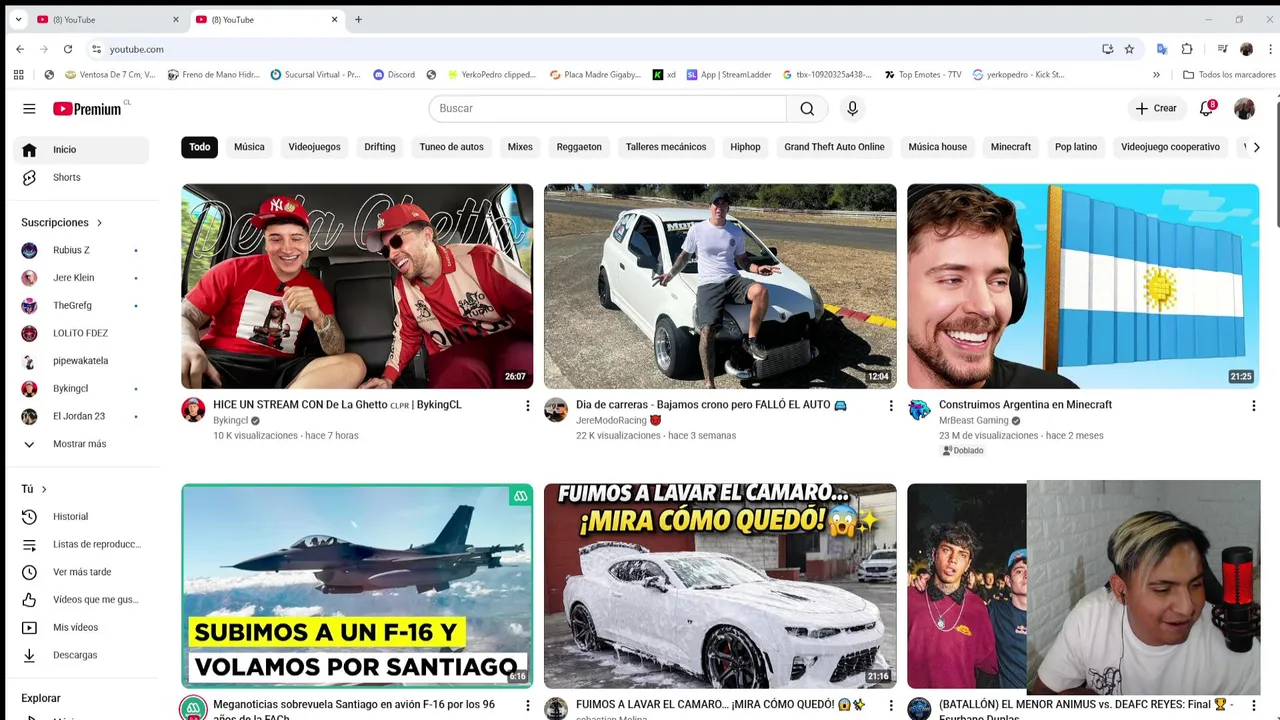Select the Todo filter chip

pos(200,147)
